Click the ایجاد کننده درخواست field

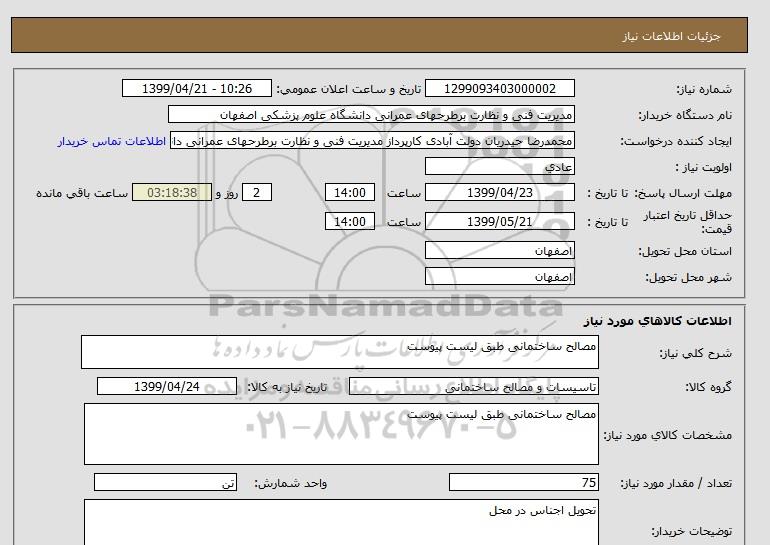point(372,141)
